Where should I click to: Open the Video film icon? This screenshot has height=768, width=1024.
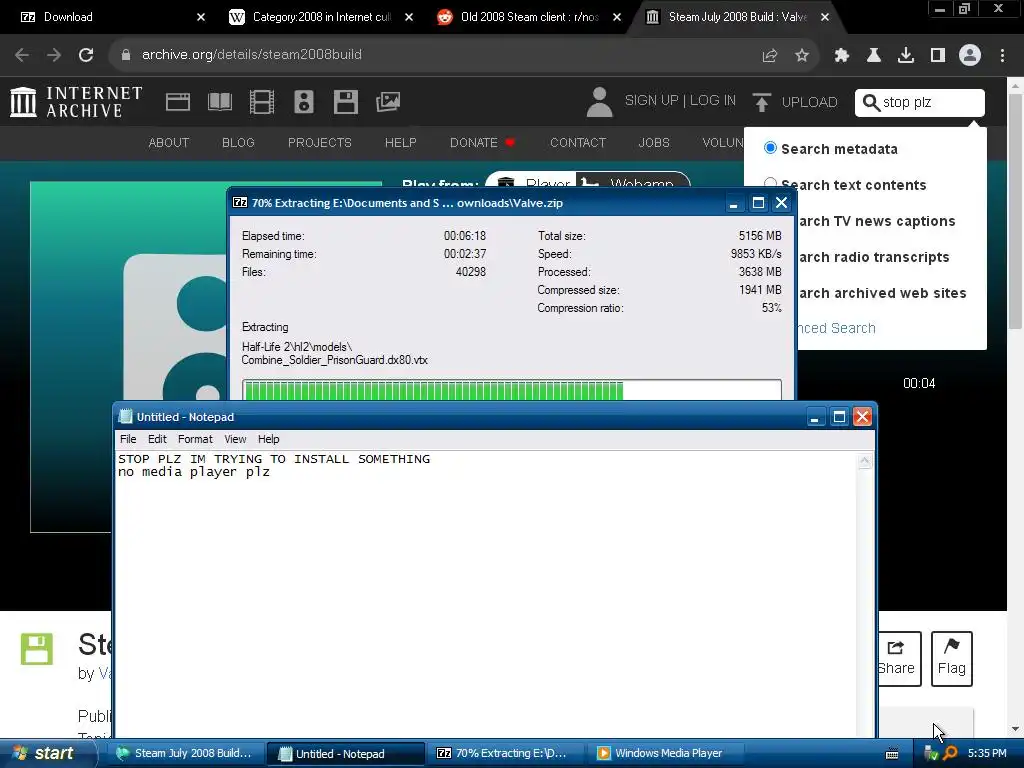(x=262, y=102)
